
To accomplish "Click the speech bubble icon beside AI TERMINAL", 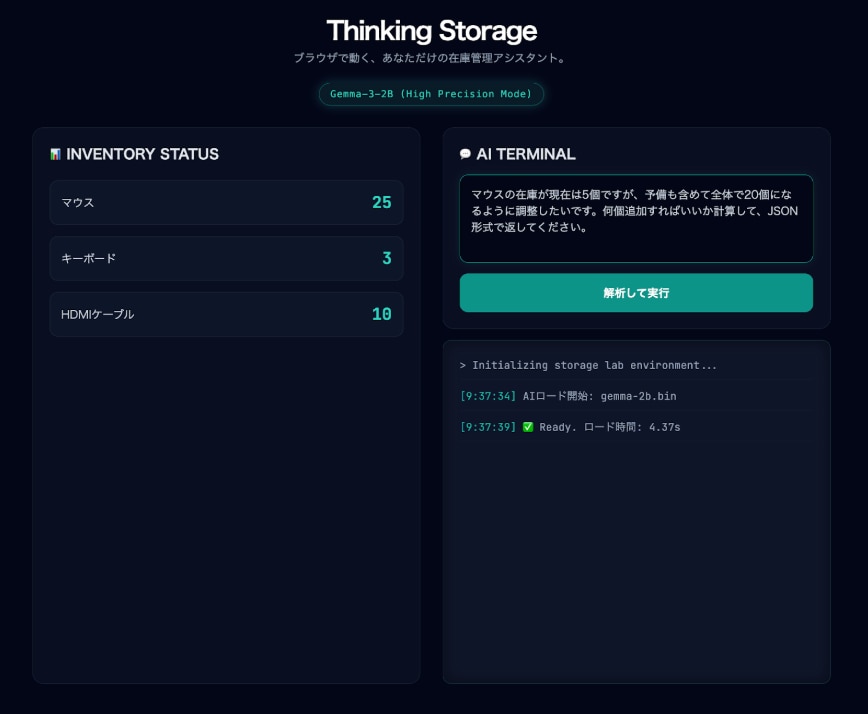I will pos(465,154).
